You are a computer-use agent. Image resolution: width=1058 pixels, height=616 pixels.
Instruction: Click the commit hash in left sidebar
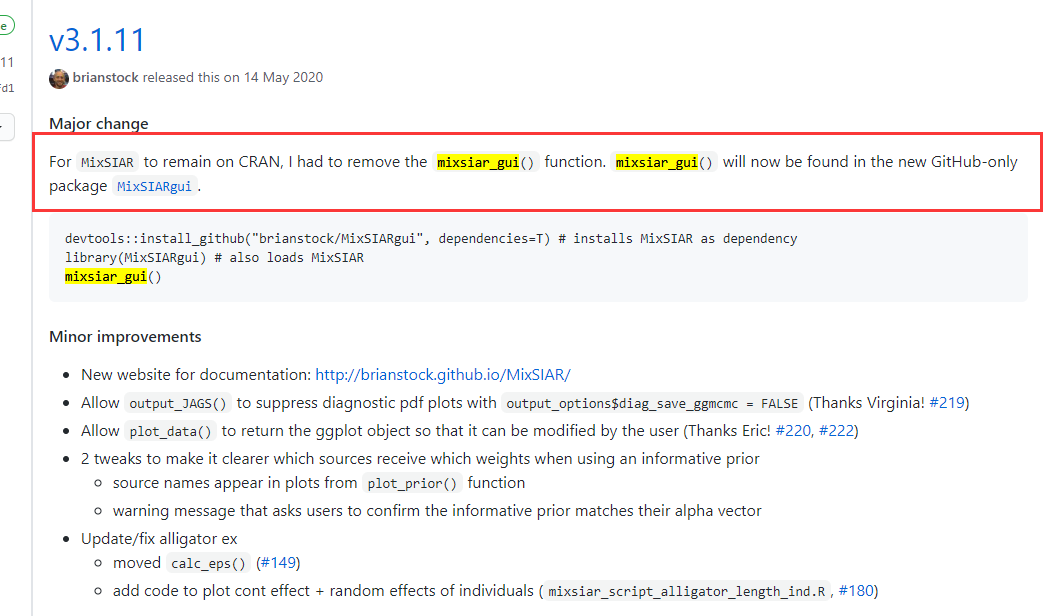(7, 88)
